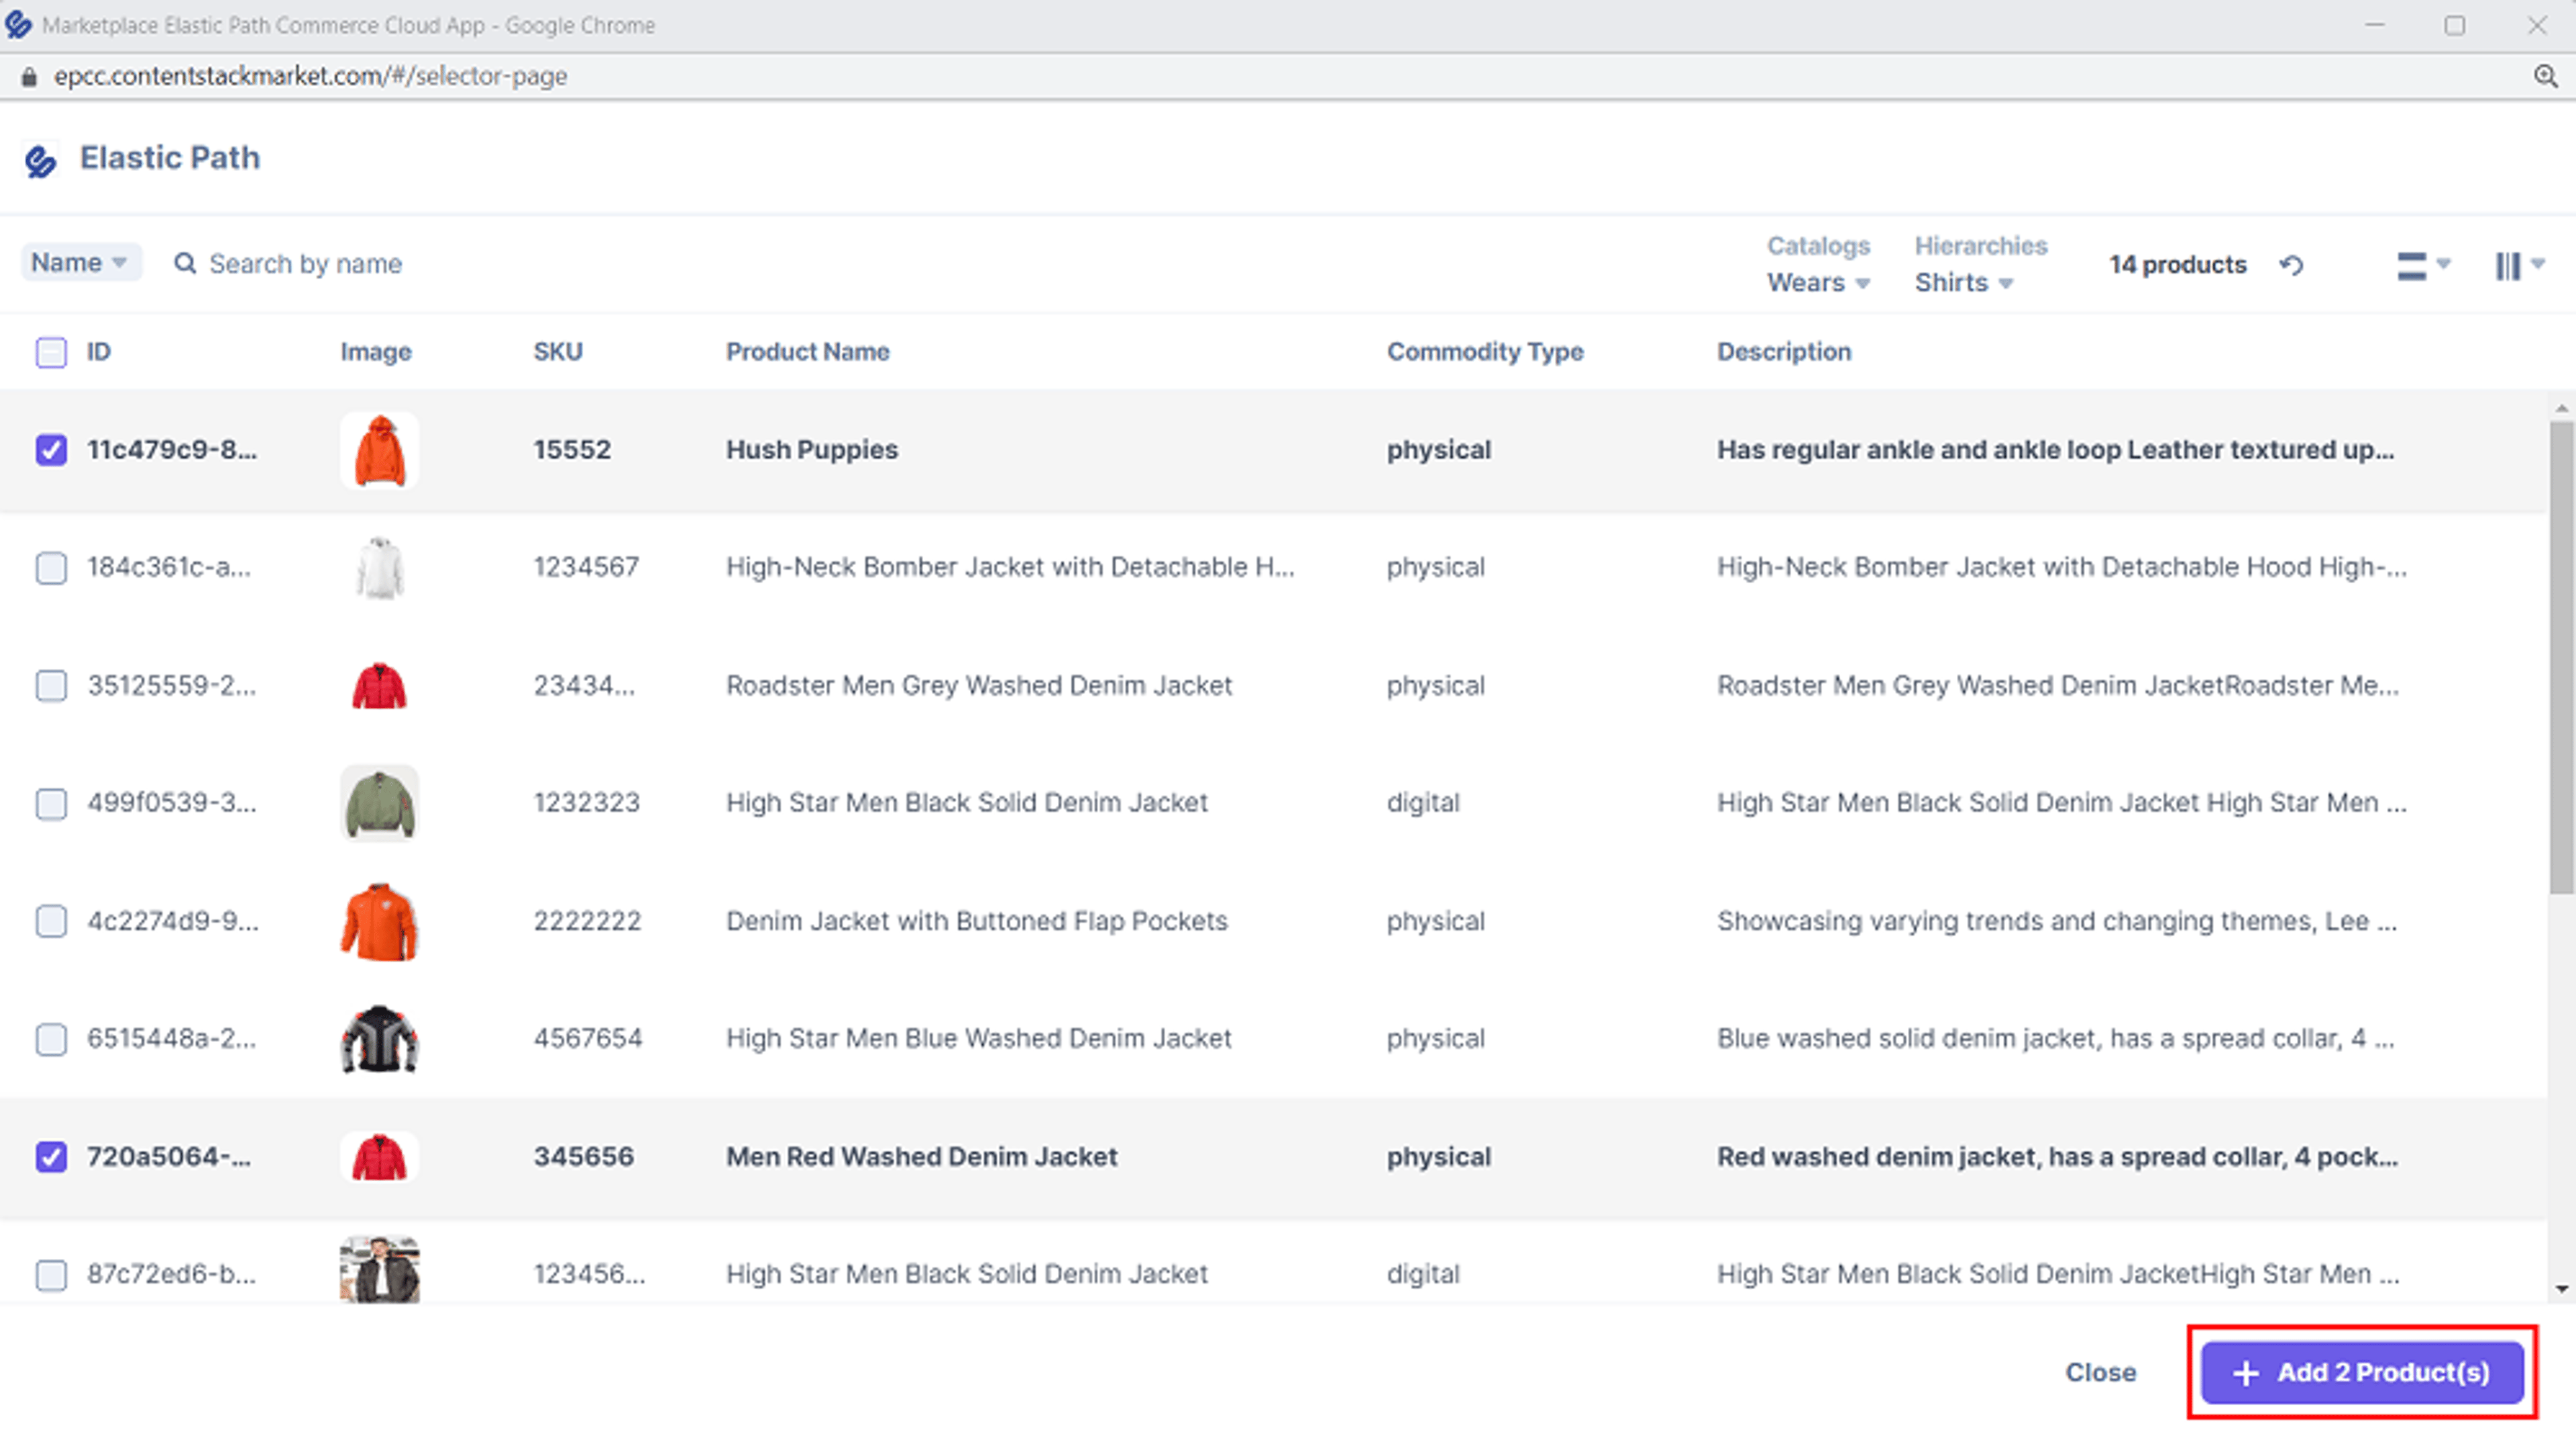The width and height of the screenshot is (2576, 1430).
Task: Check the 184c361c-a... row checkbox
Action: coord(51,568)
